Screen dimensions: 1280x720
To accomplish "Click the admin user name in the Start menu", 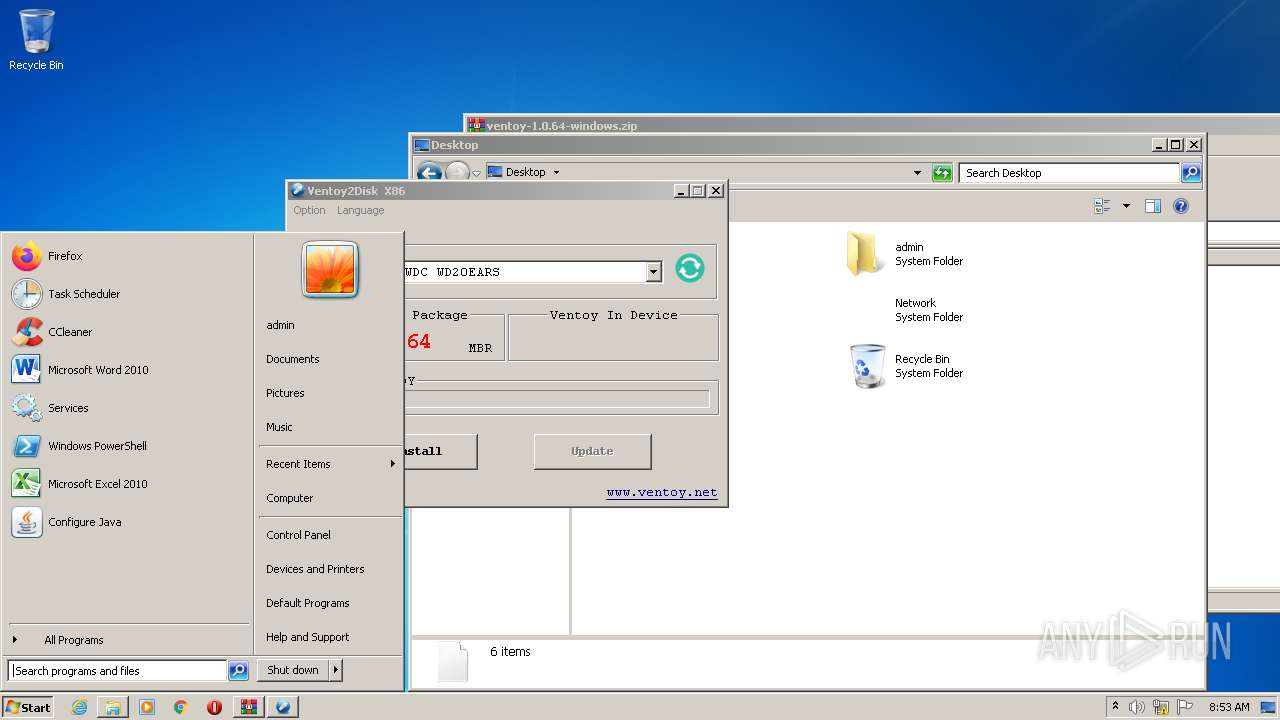I will pyautogui.click(x=330, y=325).
